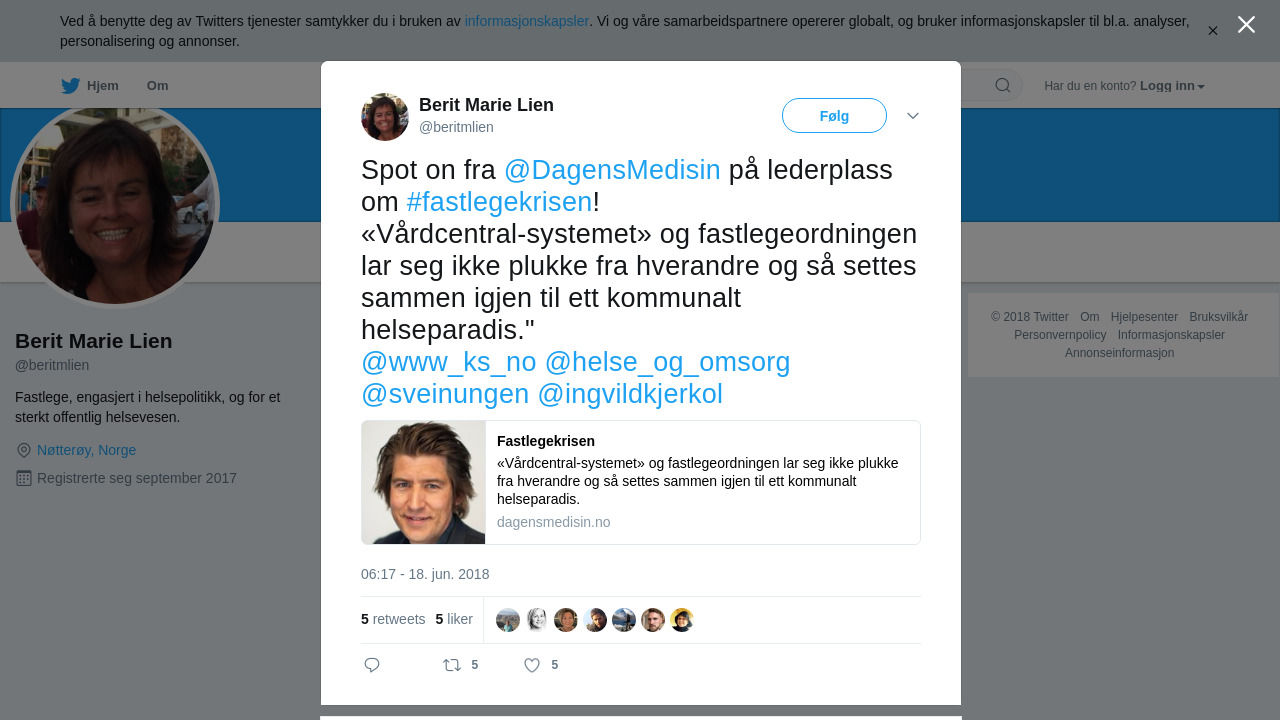
Task: Like the tweet with the heart icon
Action: coord(532,665)
